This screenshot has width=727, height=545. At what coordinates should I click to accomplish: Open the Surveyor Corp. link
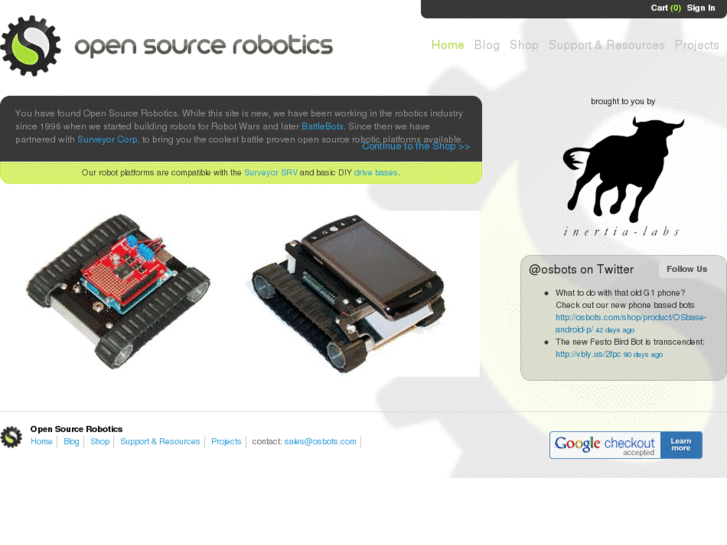[x=108, y=139]
